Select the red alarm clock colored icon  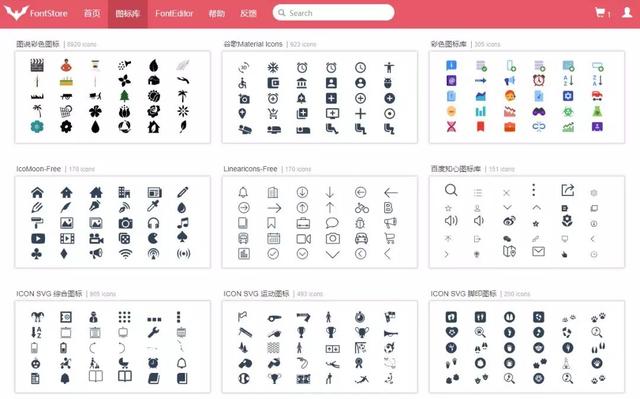[x=539, y=80]
